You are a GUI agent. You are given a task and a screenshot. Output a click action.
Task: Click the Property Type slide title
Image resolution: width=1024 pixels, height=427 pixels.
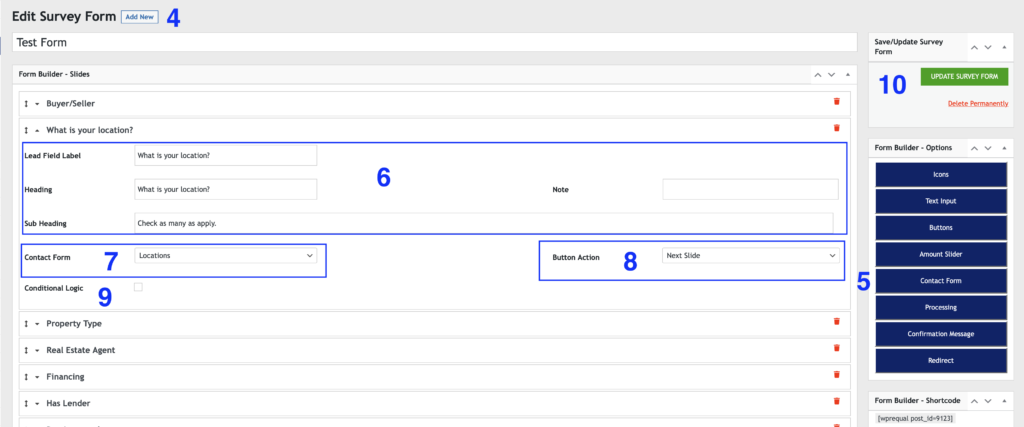click(74, 323)
